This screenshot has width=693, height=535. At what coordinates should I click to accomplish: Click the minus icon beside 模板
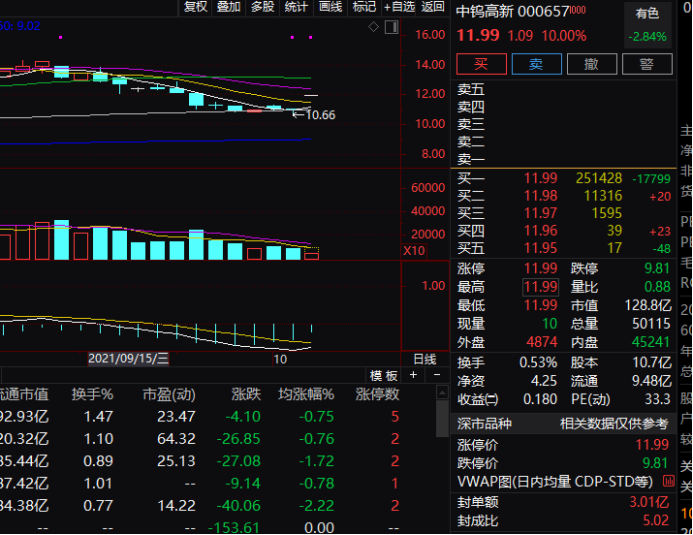click(x=439, y=375)
